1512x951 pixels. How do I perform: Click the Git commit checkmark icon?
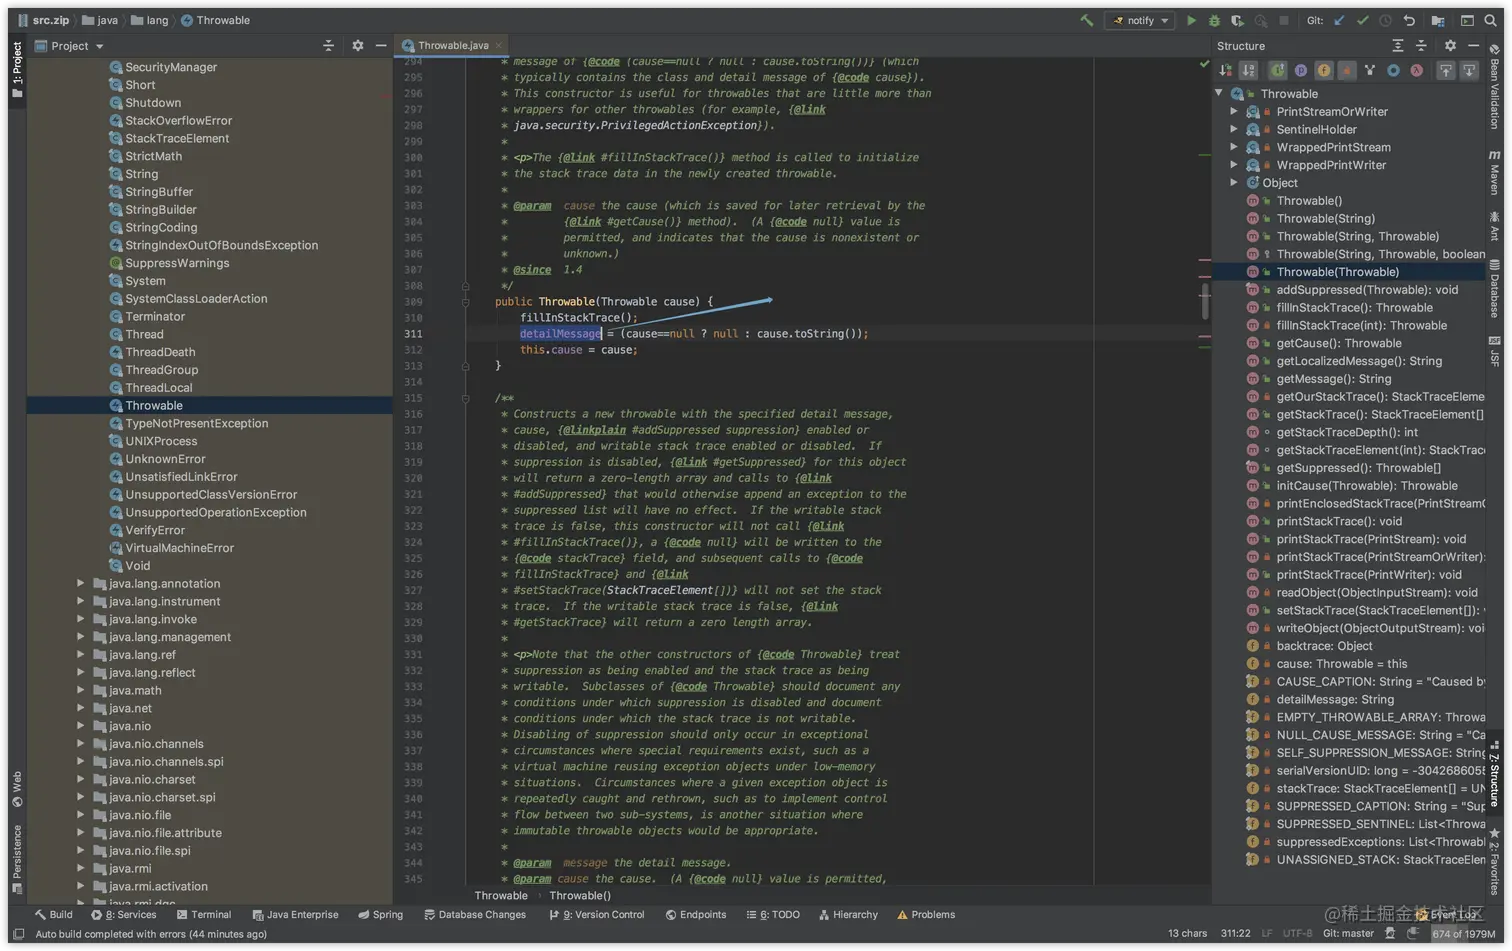point(1362,20)
